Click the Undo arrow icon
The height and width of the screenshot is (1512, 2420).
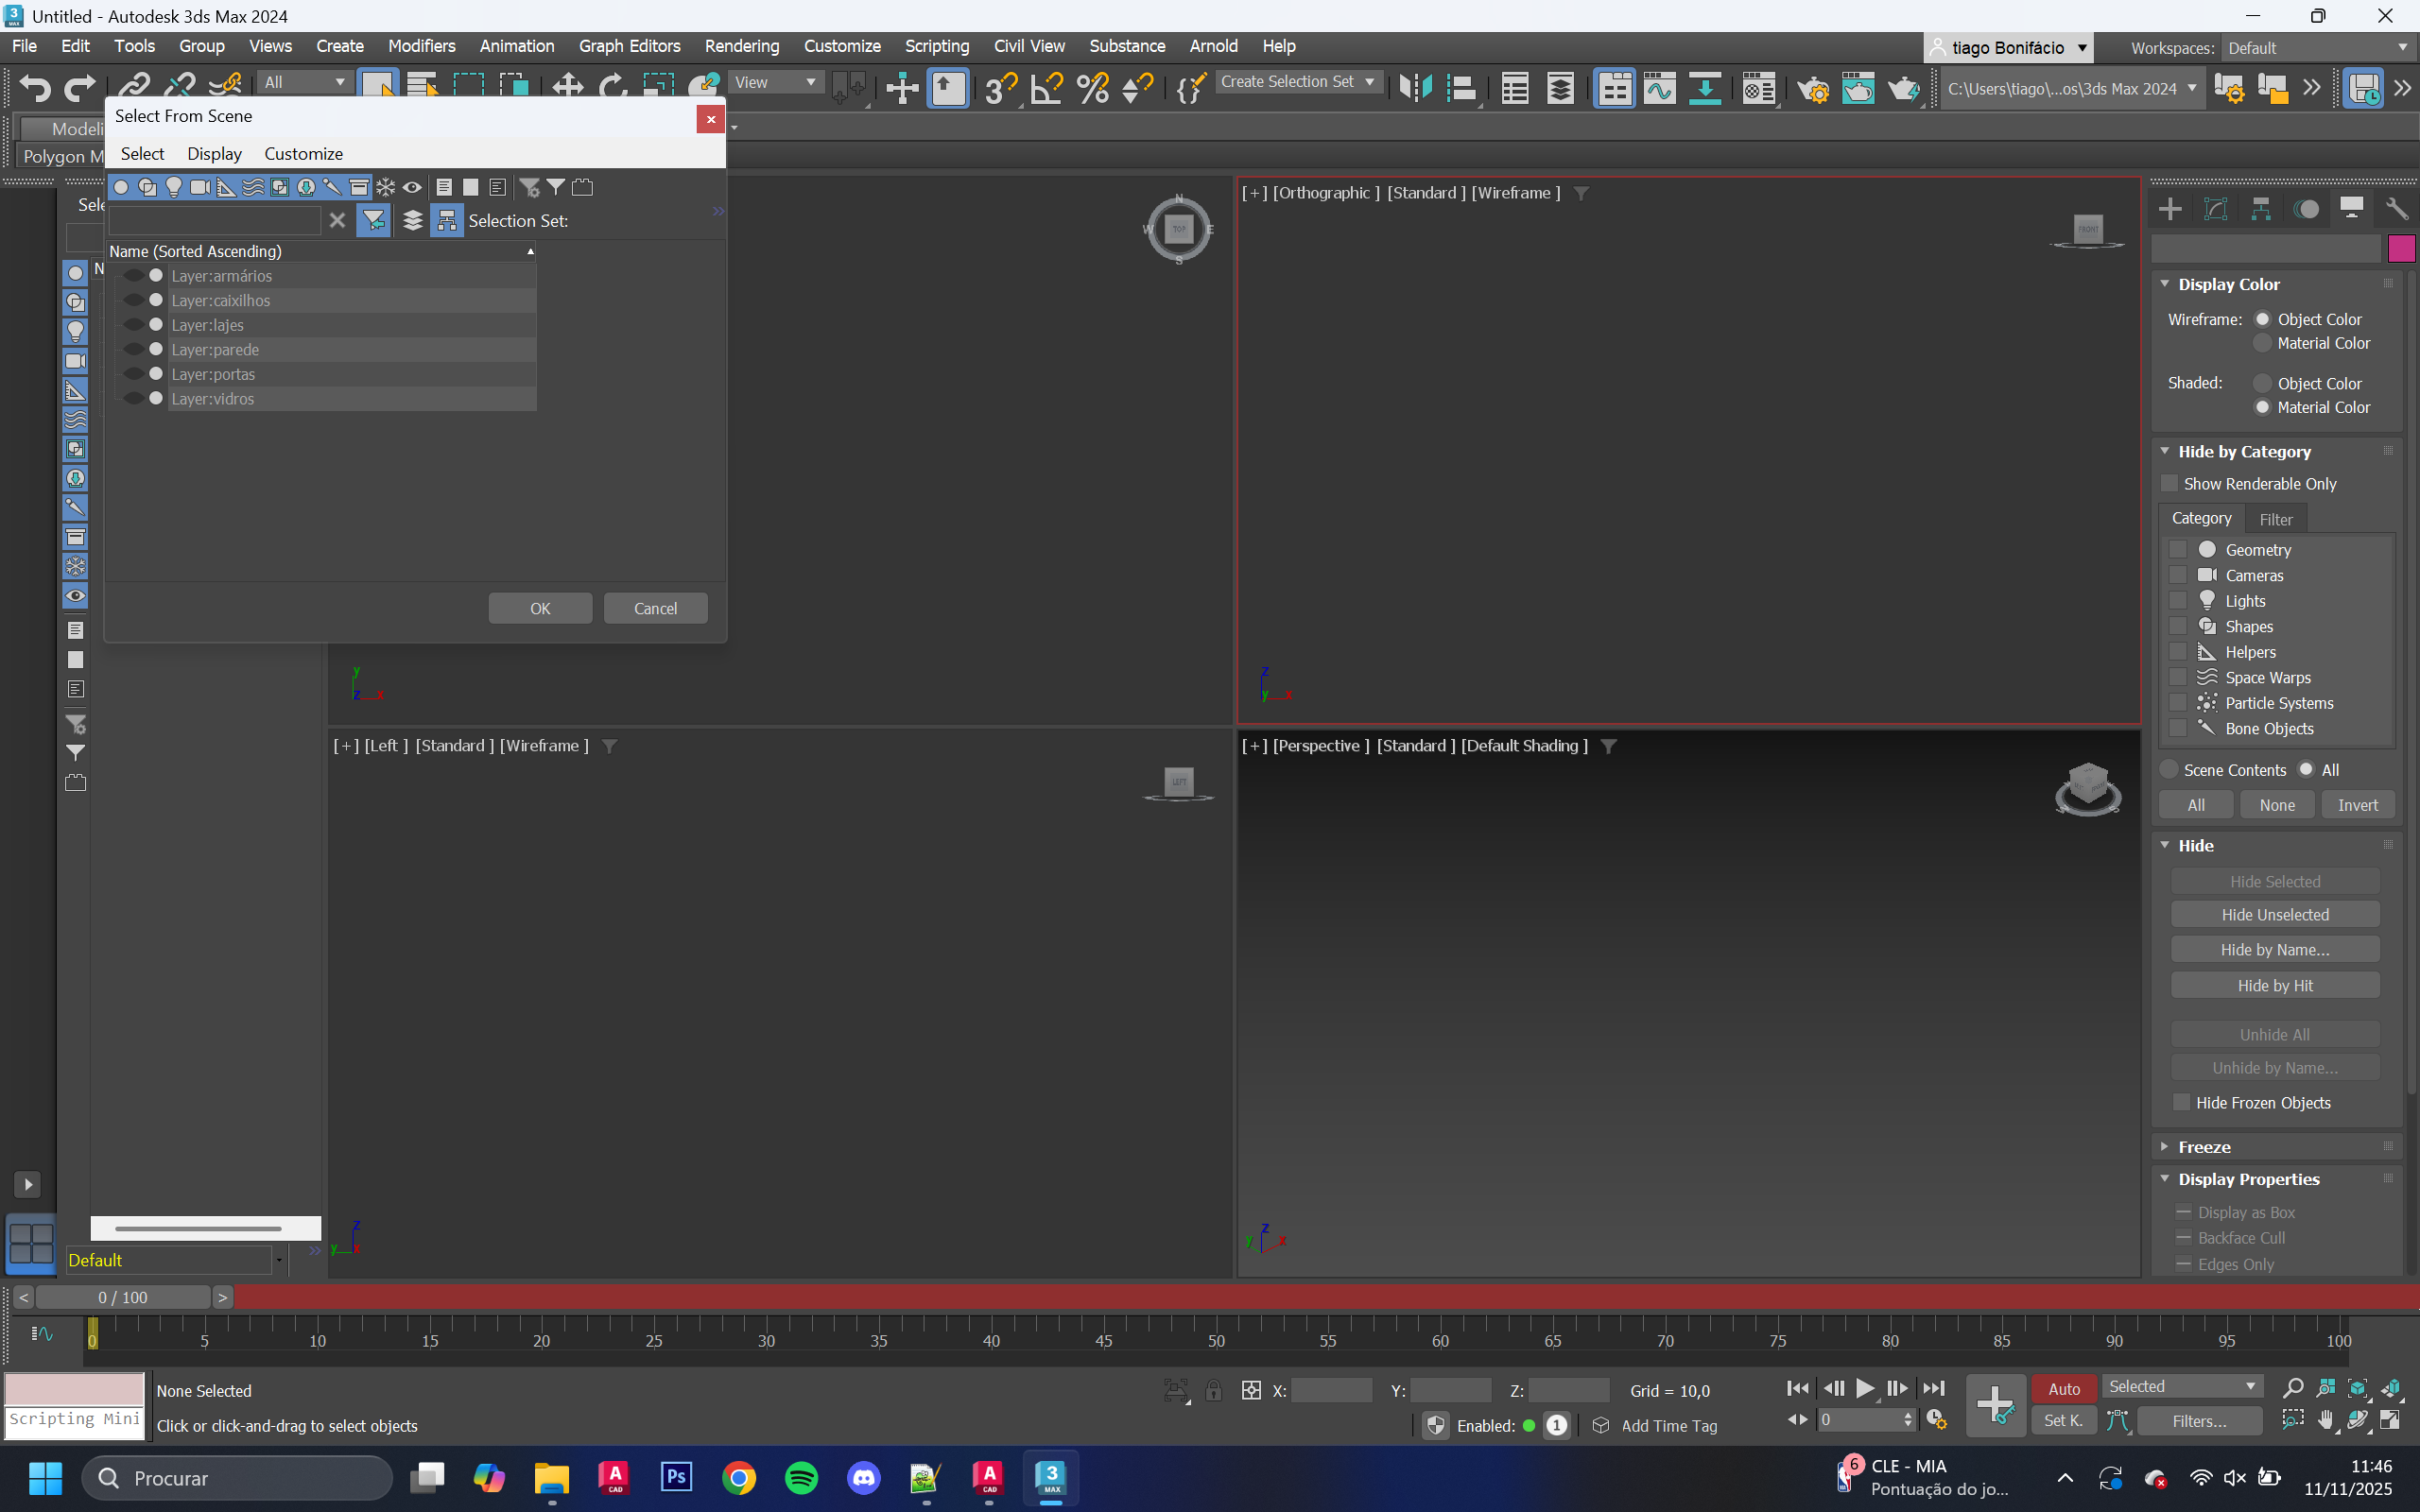click(x=35, y=89)
